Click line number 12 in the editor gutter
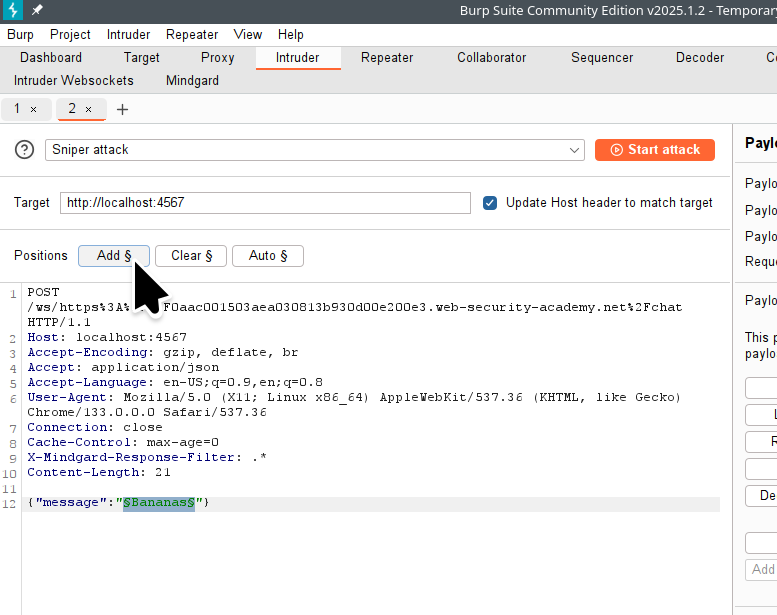The image size is (777, 615). tap(9, 504)
